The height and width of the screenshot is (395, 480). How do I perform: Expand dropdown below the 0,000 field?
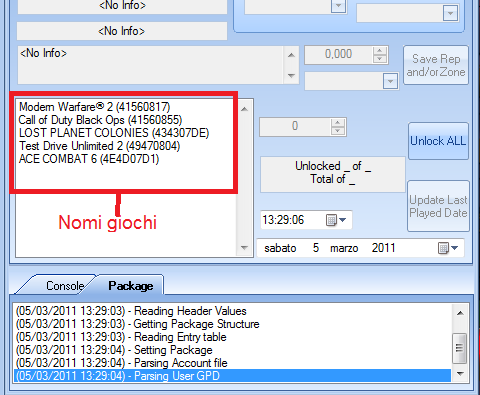tap(390, 81)
